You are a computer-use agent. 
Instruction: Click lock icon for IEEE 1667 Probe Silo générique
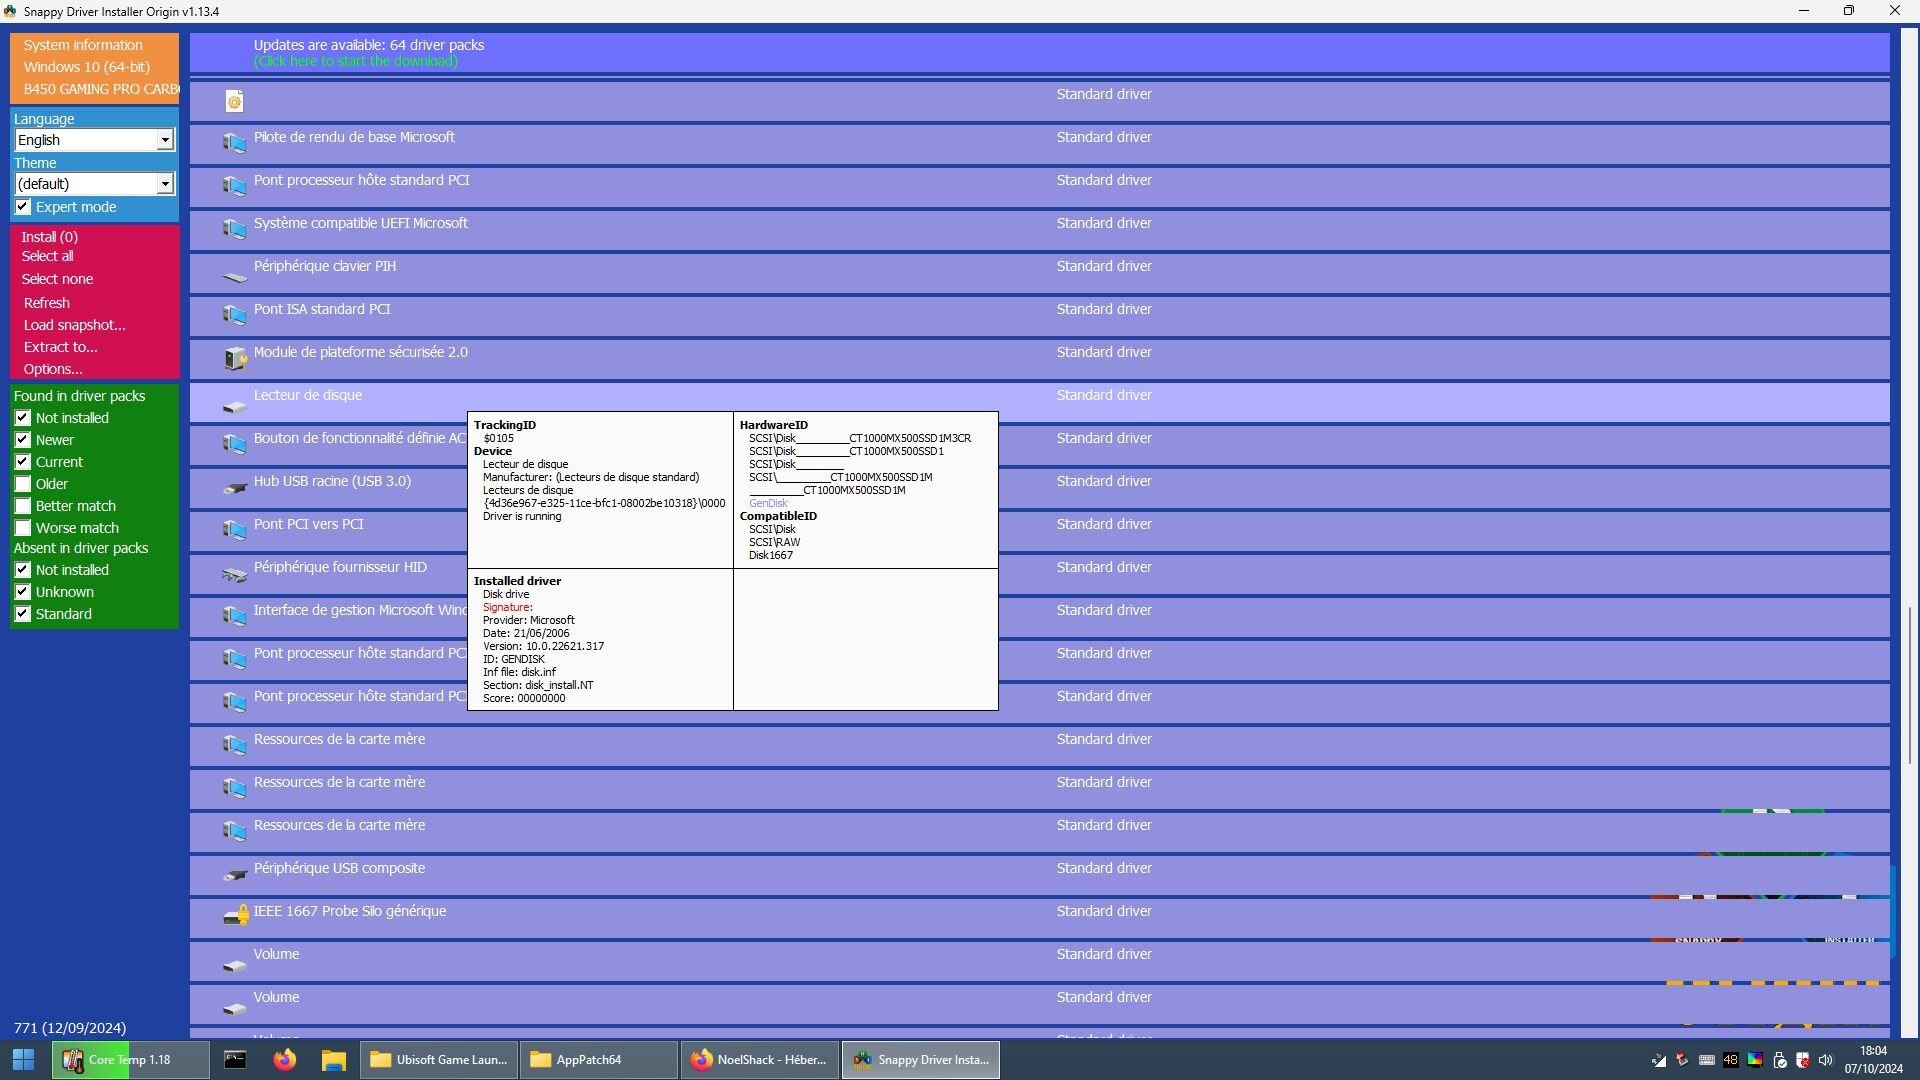(x=235, y=915)
